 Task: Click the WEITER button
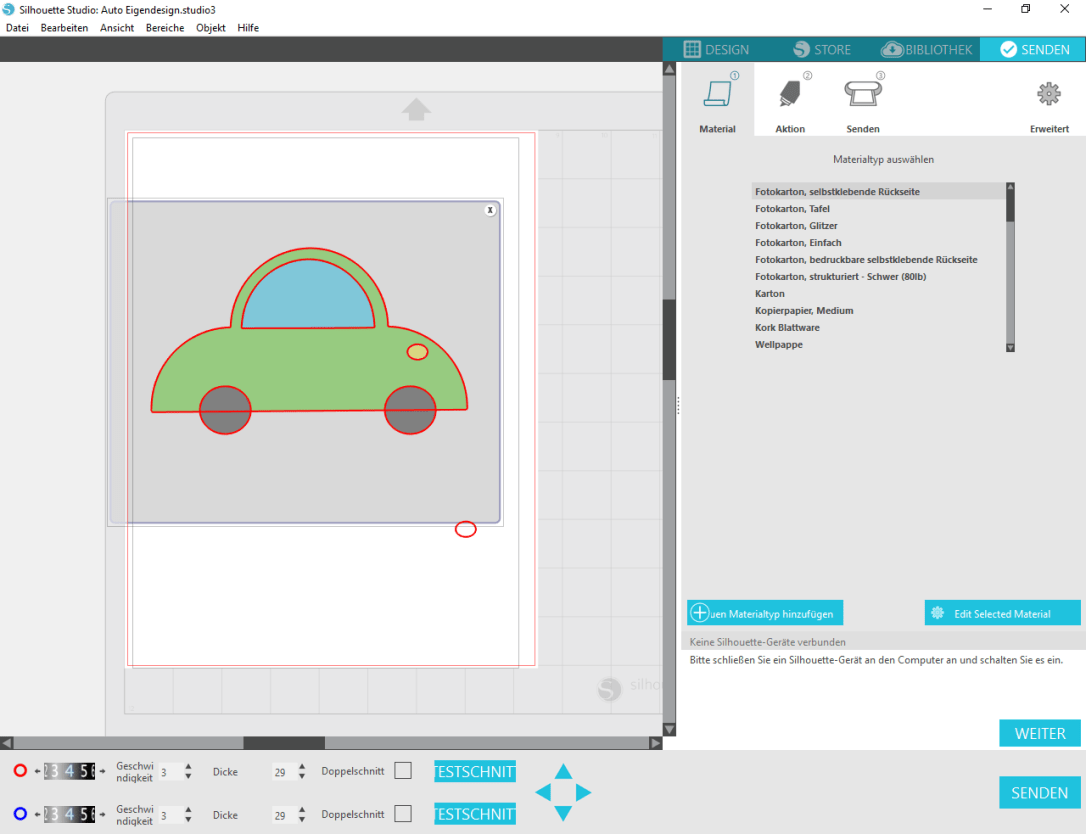(x=1039, y=733)
